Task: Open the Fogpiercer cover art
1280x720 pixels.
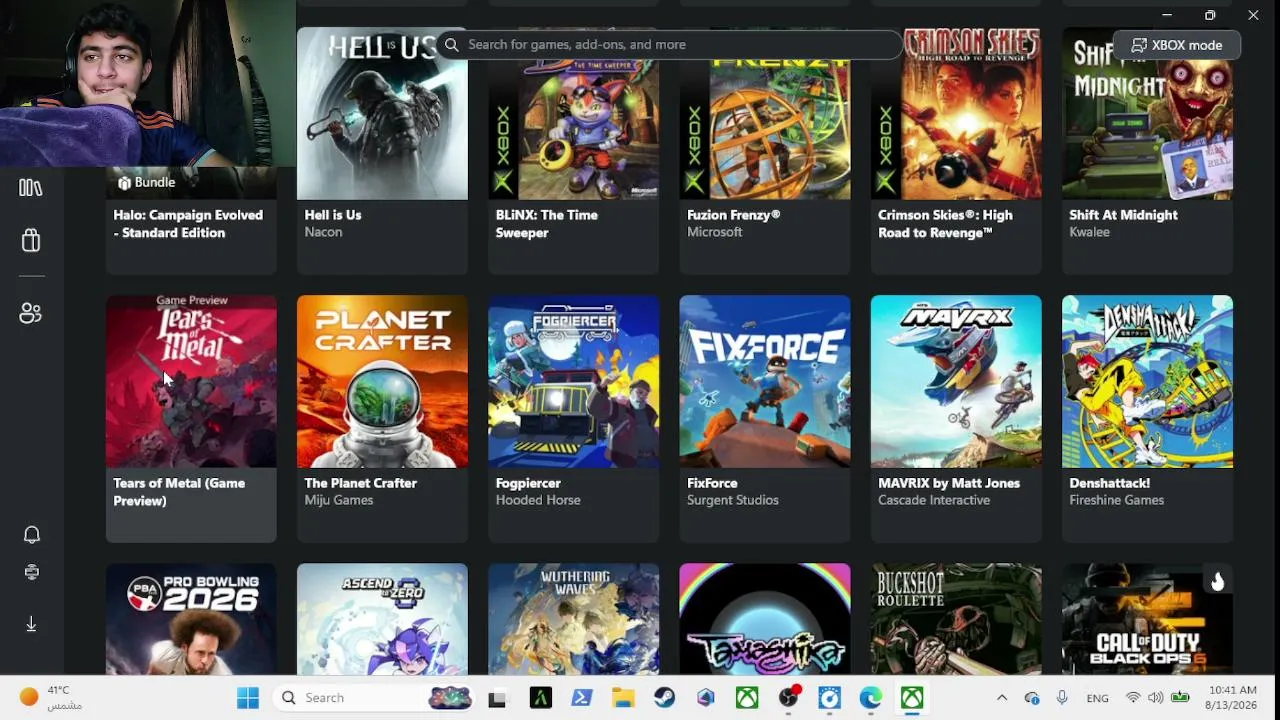Action: [x=574, y=381]
